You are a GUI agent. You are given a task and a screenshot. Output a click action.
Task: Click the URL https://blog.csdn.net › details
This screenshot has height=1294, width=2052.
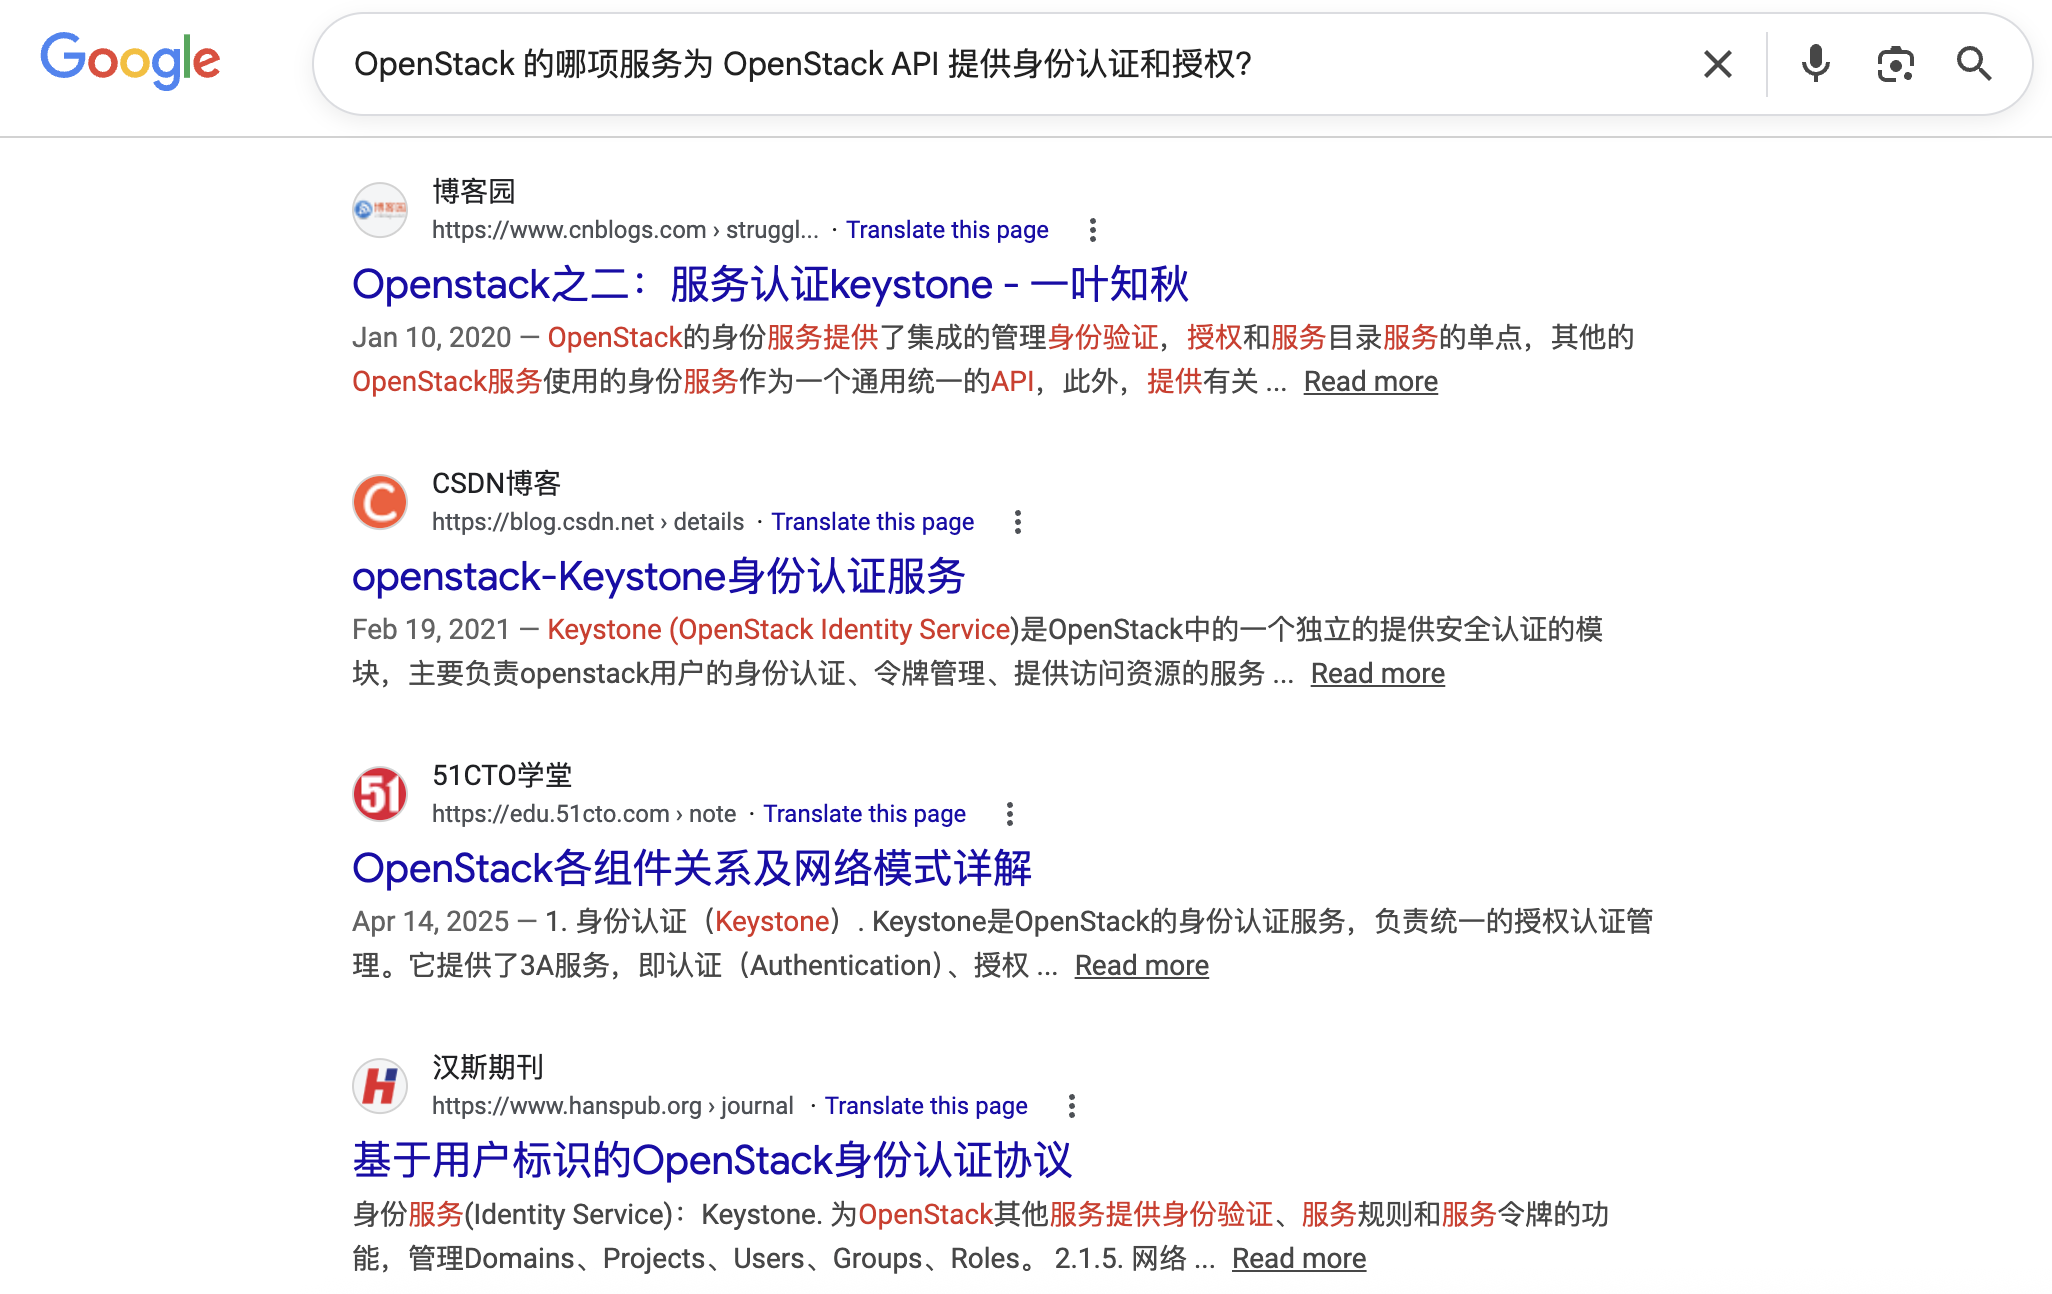click(x=588, y=522)
